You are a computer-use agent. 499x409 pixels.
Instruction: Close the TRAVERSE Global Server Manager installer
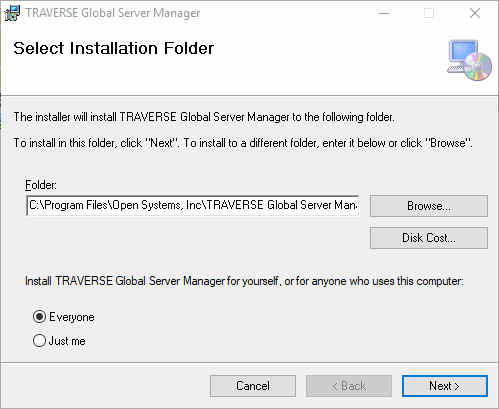[x=475, y=13]
